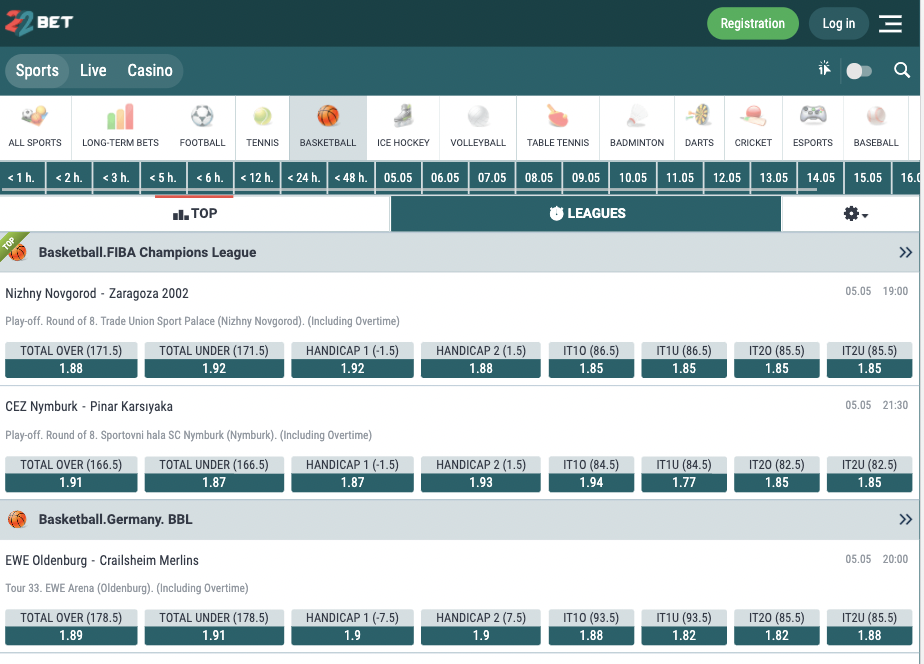The height and width of the screenshot is (664, 924).
Task: Filter events within 6 hours
Action: point(210,177)
